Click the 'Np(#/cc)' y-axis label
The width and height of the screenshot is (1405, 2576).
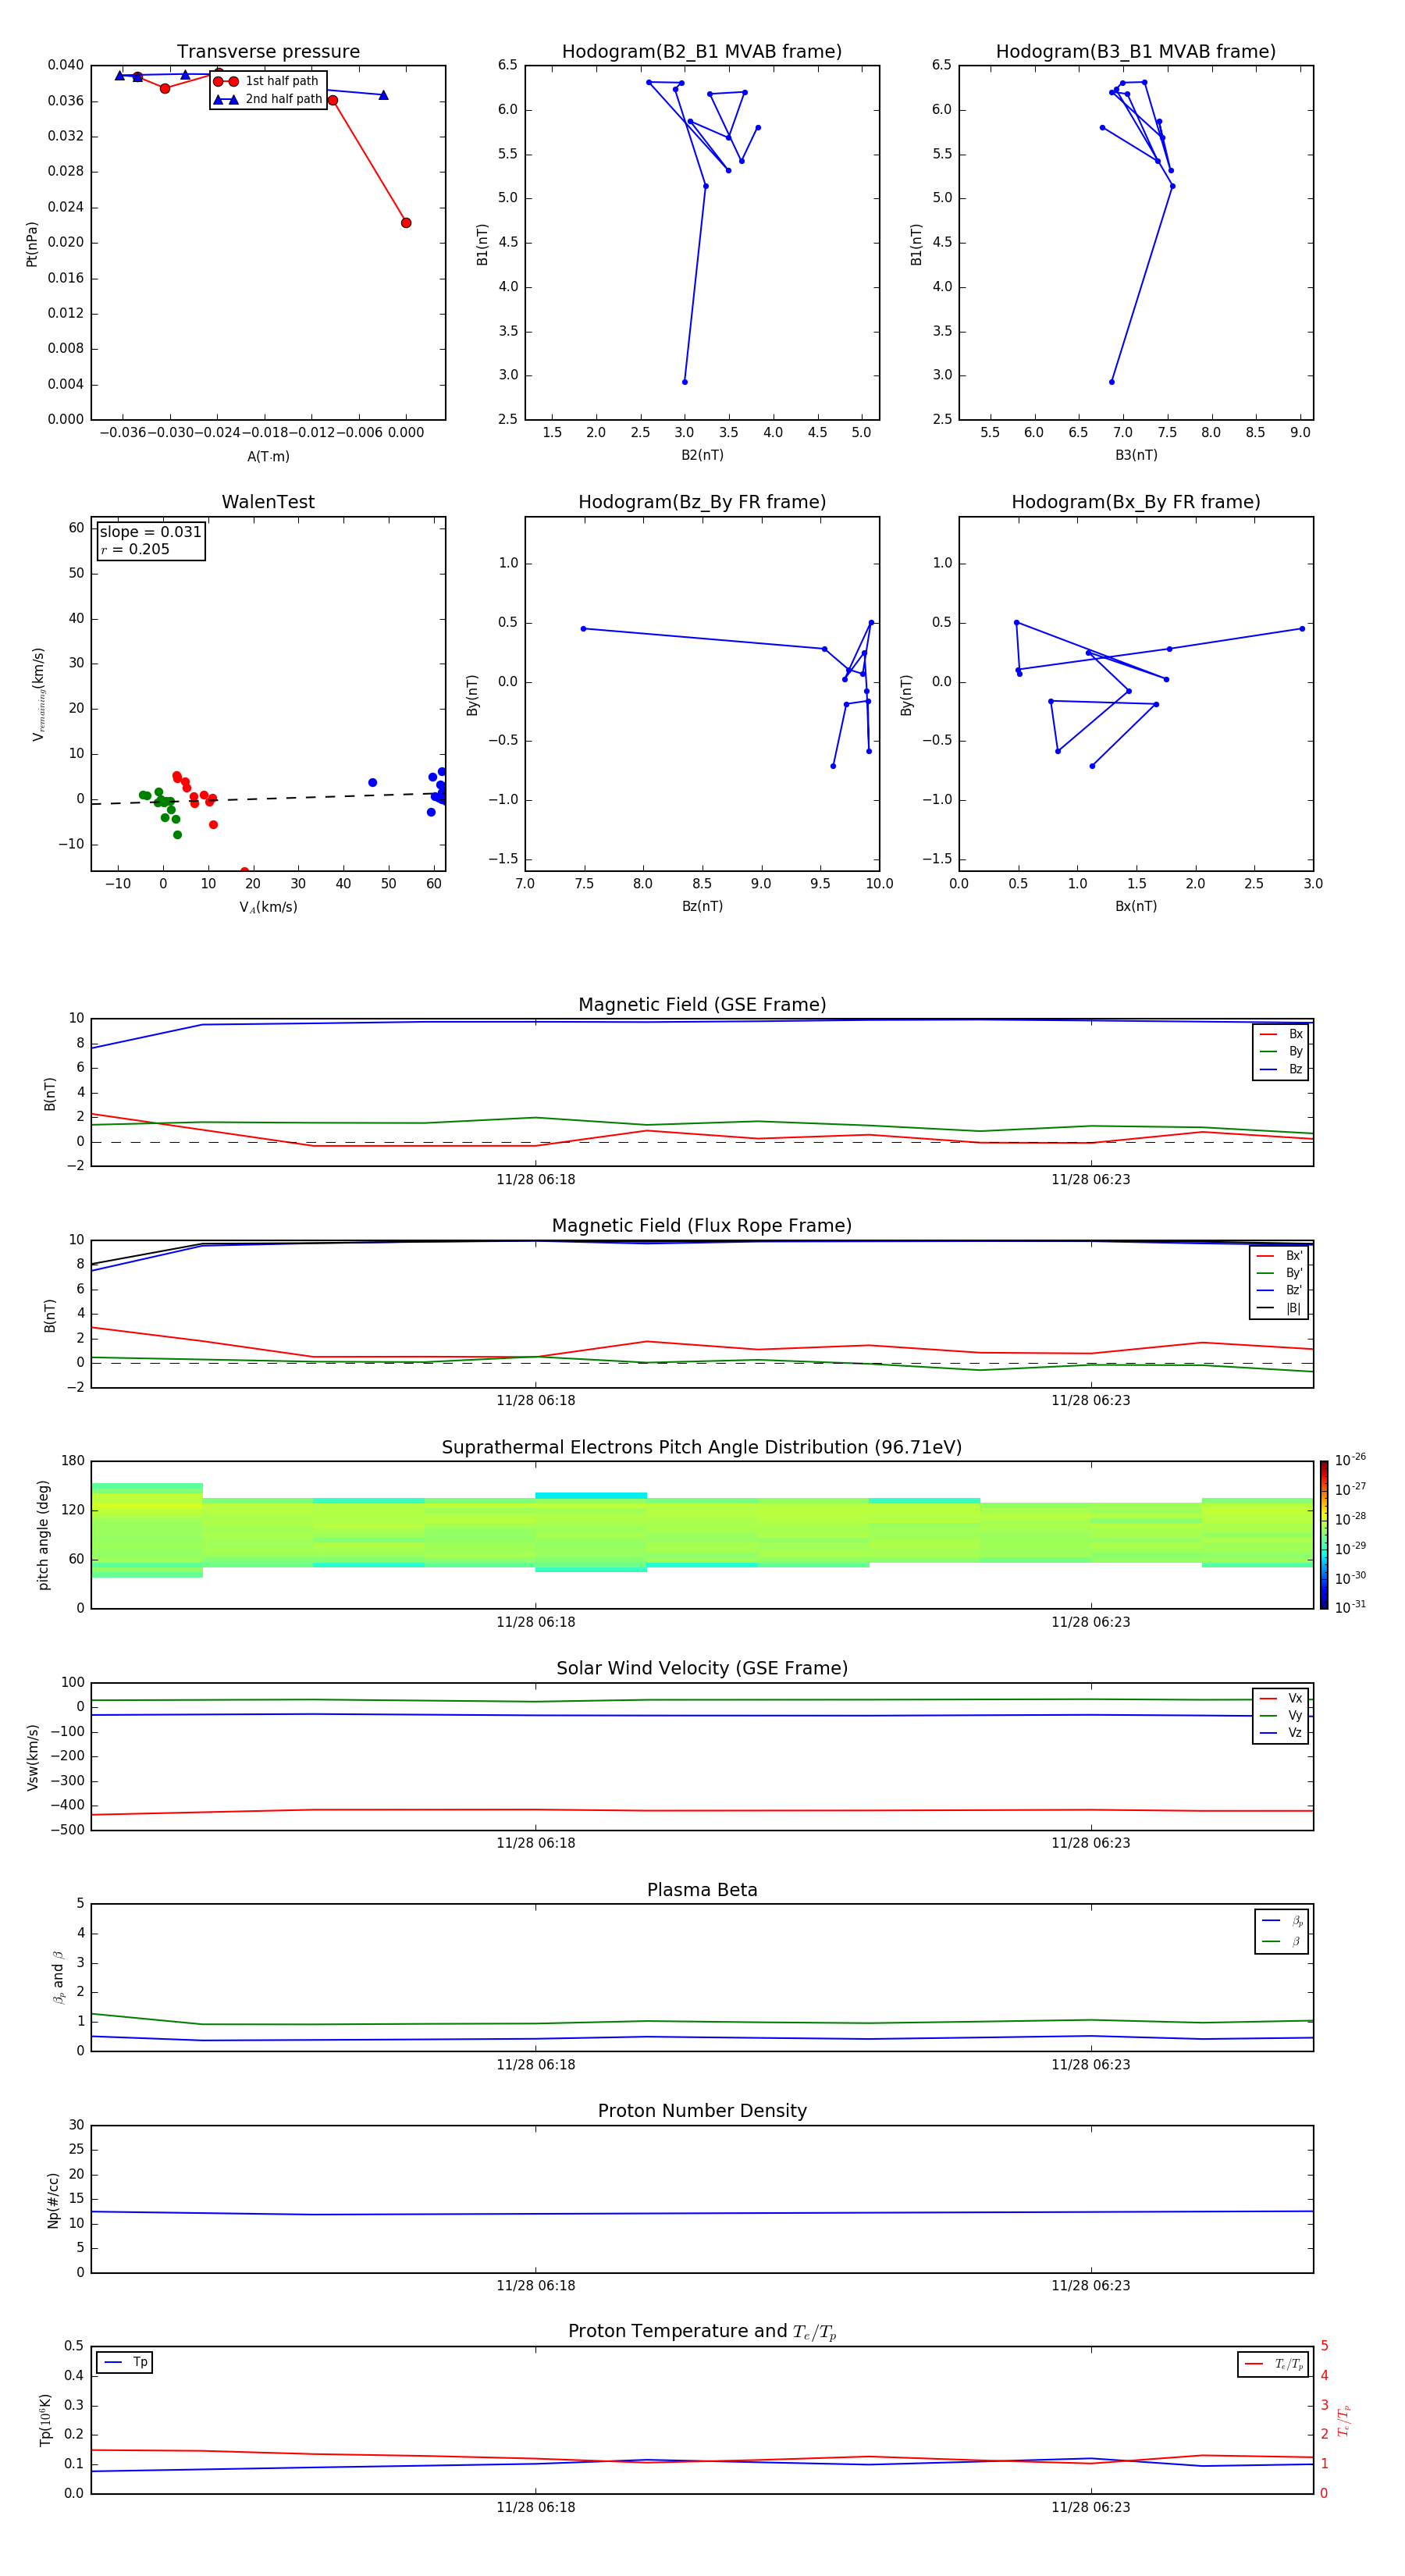(53, 2200)
